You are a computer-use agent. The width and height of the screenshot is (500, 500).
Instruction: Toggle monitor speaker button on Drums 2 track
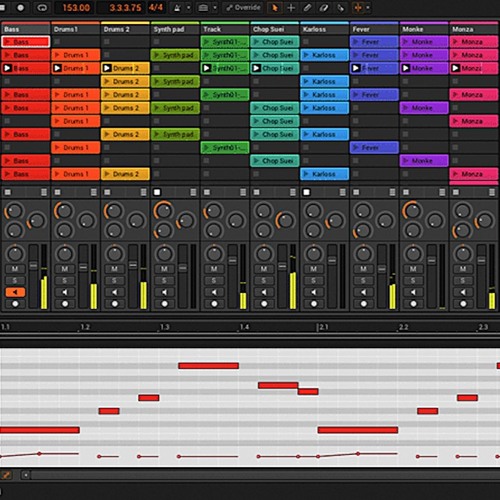[x=114, y=292]
